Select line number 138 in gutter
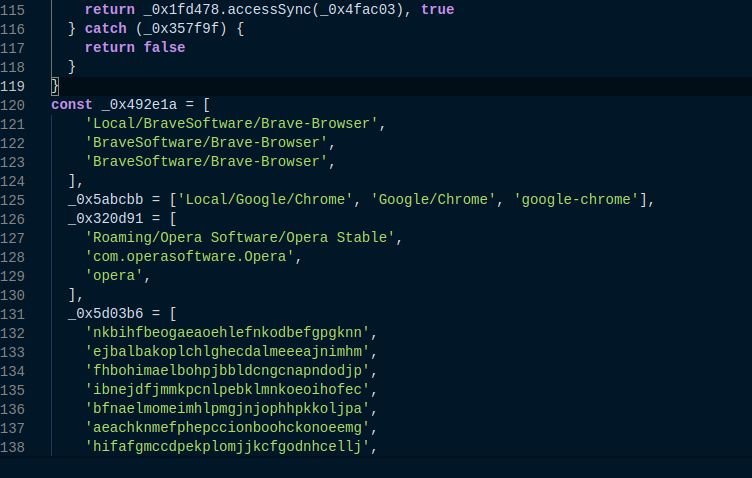Viewport: 752px width, 478px height. 12,447
